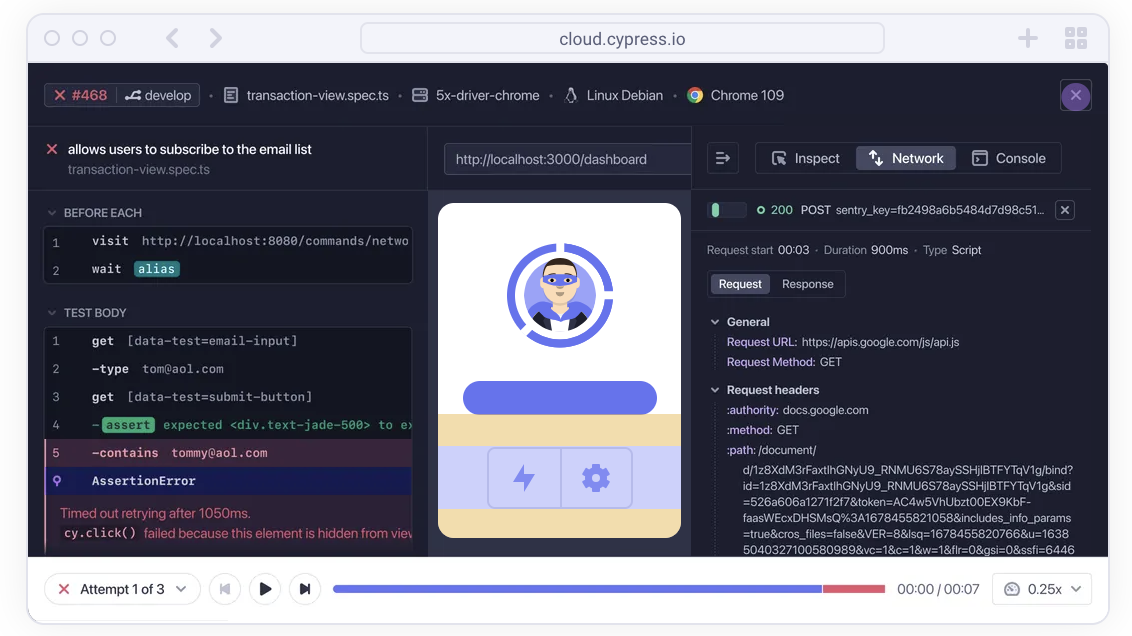The height and width of the screenshot is (636, 1132).
Task: Select the Request sub-tab
Action: point(740,284)
